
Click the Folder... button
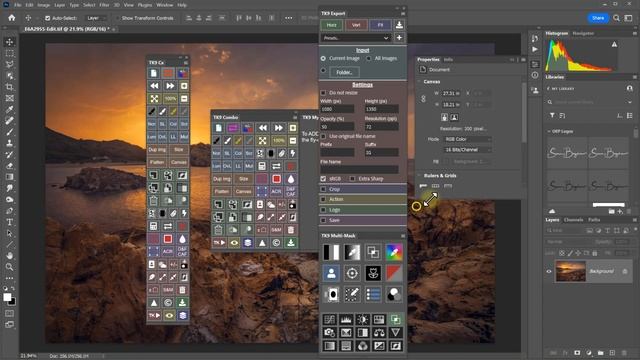click(x=344, y=72)
